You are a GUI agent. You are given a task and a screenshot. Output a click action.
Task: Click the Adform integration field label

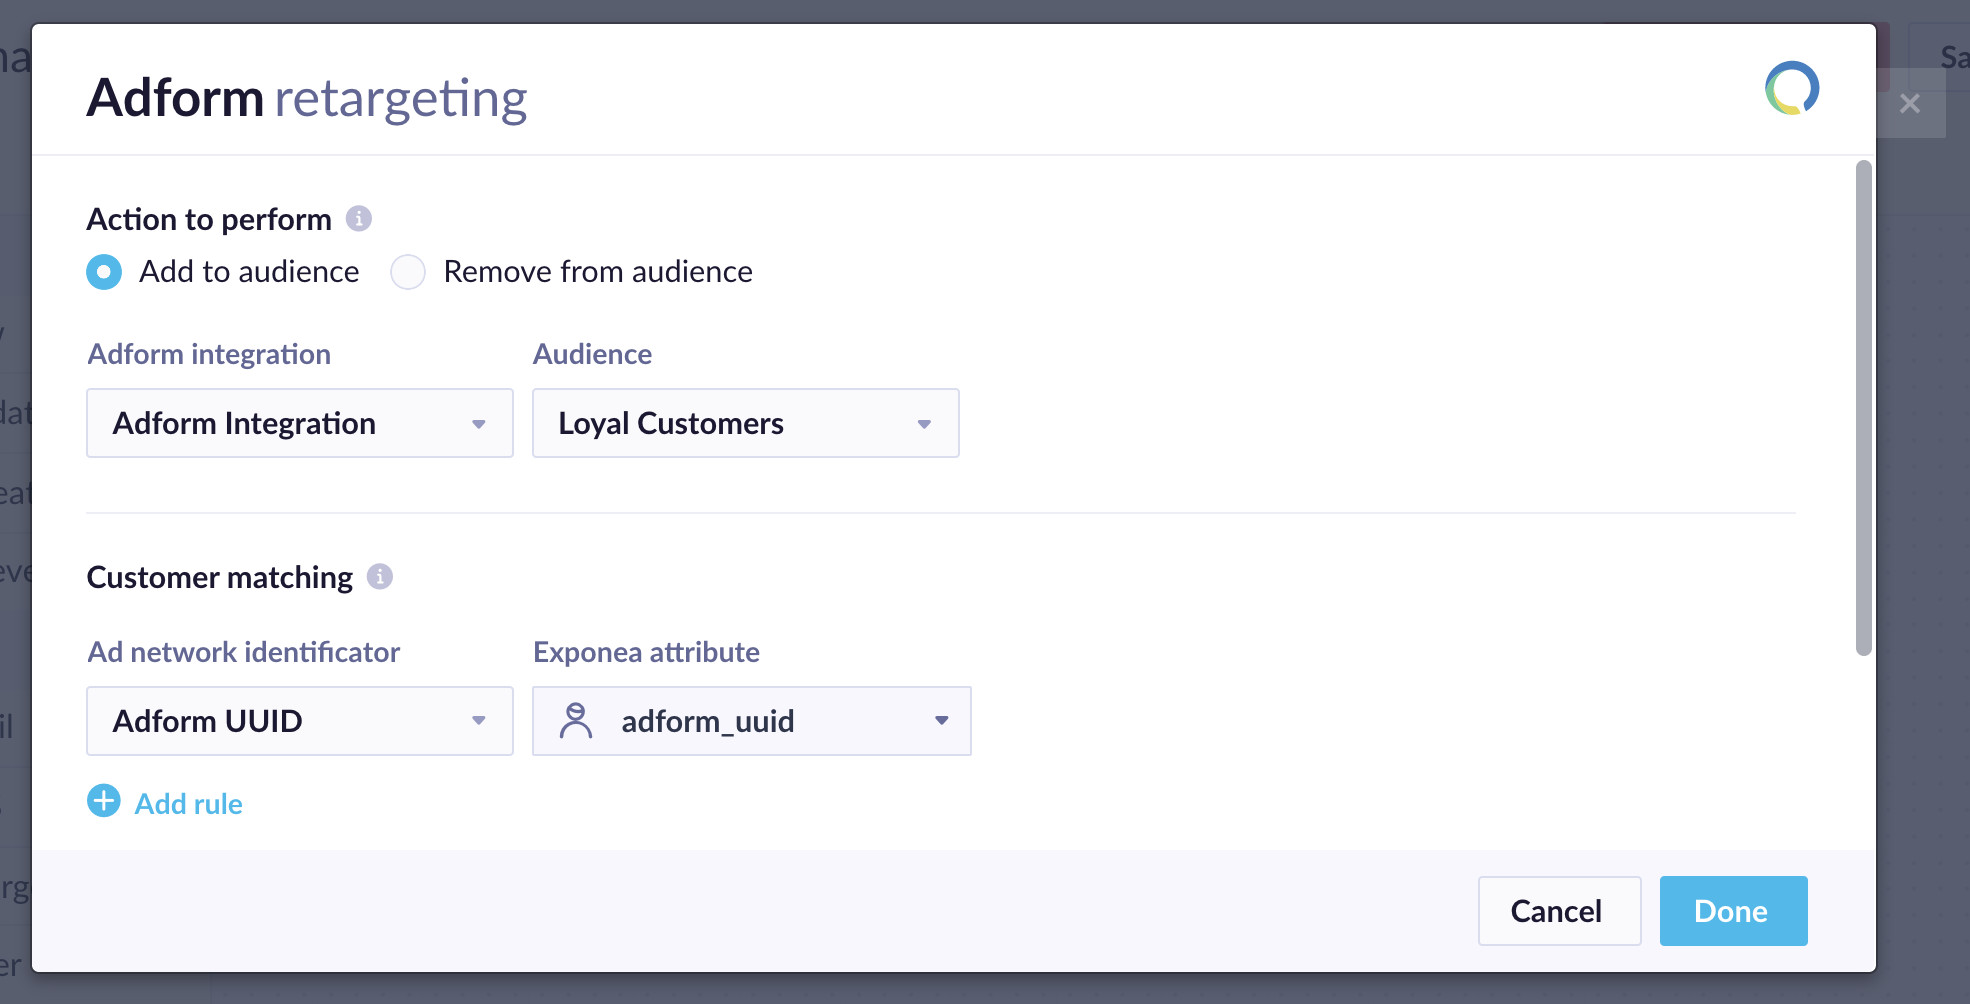pos(209,354)
